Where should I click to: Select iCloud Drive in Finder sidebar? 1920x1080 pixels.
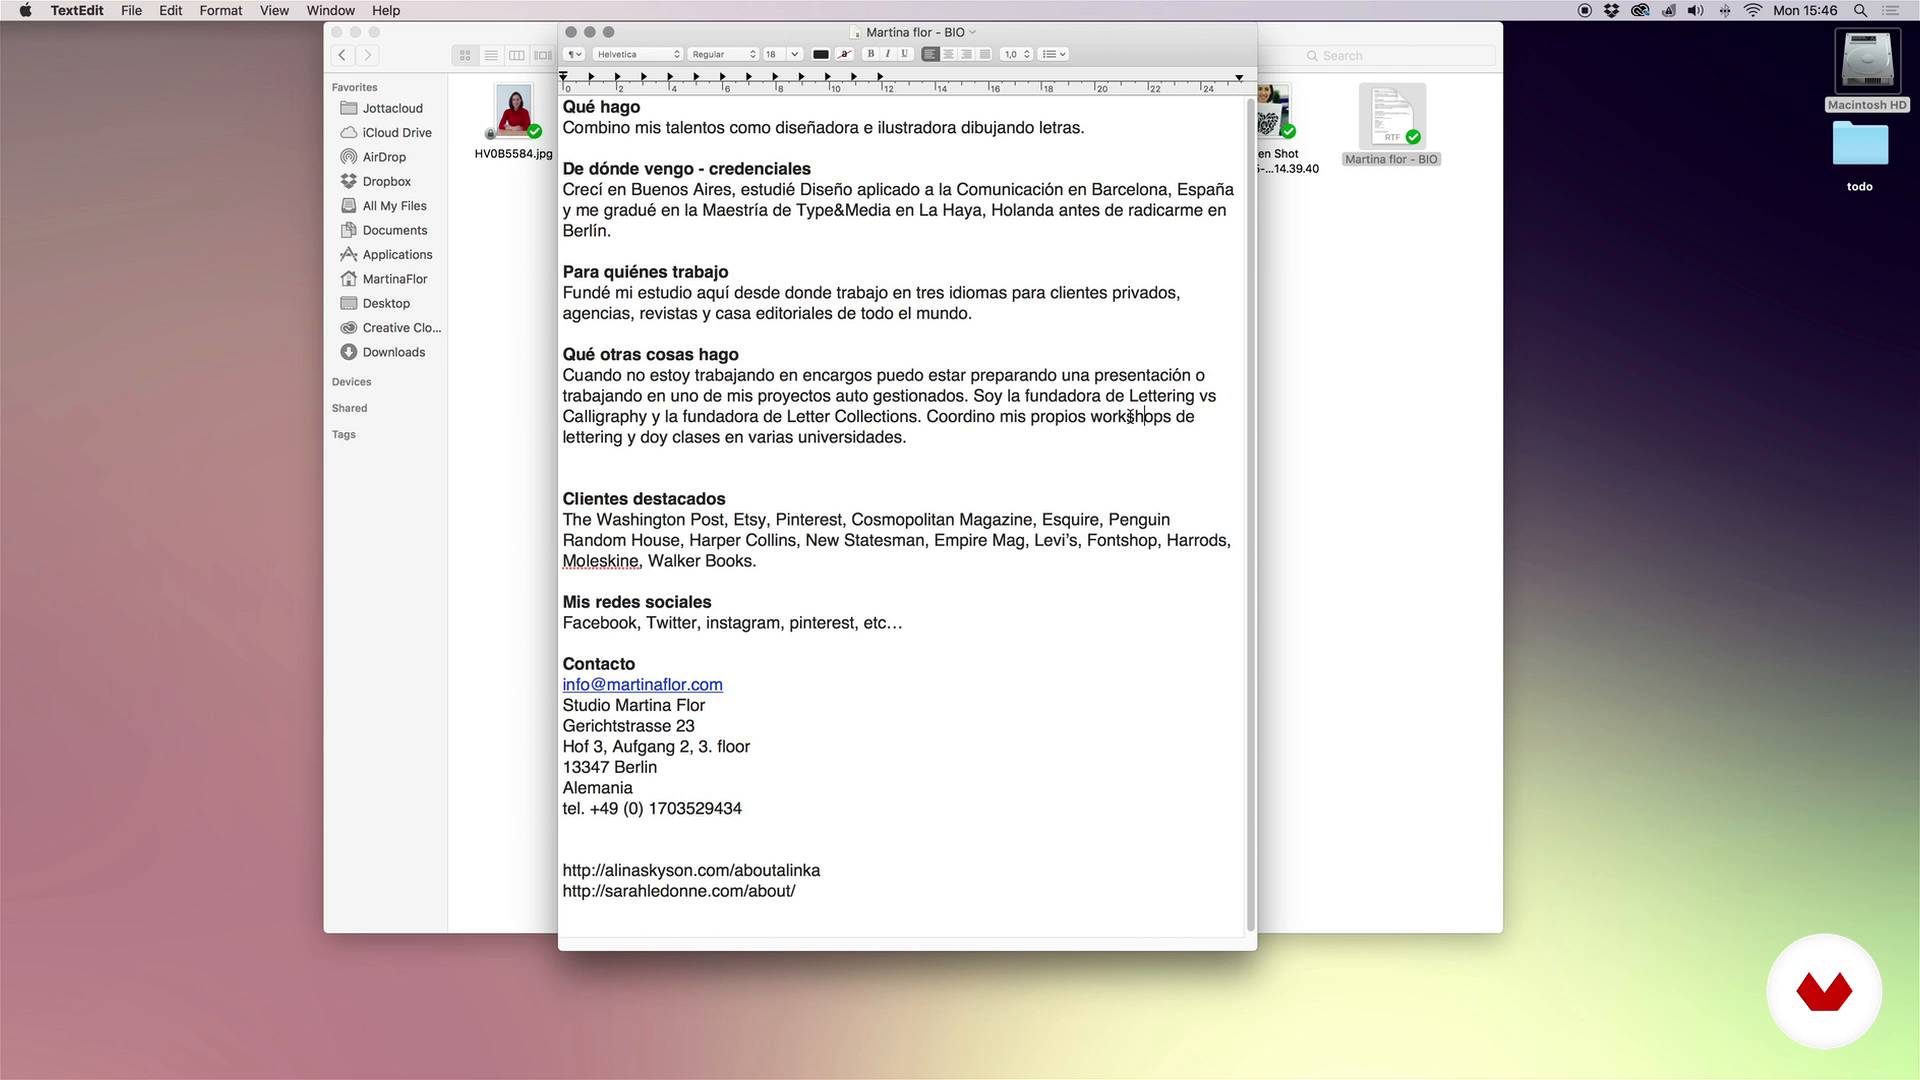coord(385,133)
